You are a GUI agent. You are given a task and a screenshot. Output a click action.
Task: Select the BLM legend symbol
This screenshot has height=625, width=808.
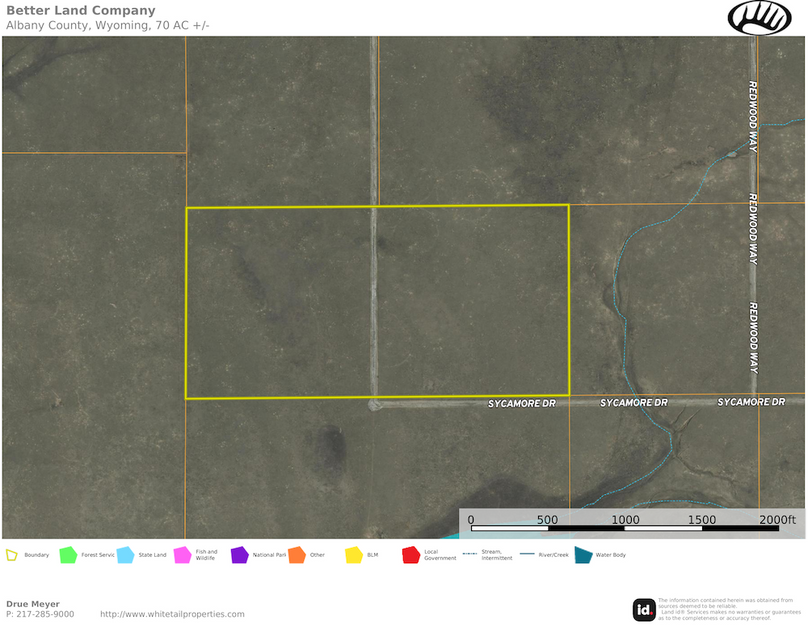[x=352, y=551]
